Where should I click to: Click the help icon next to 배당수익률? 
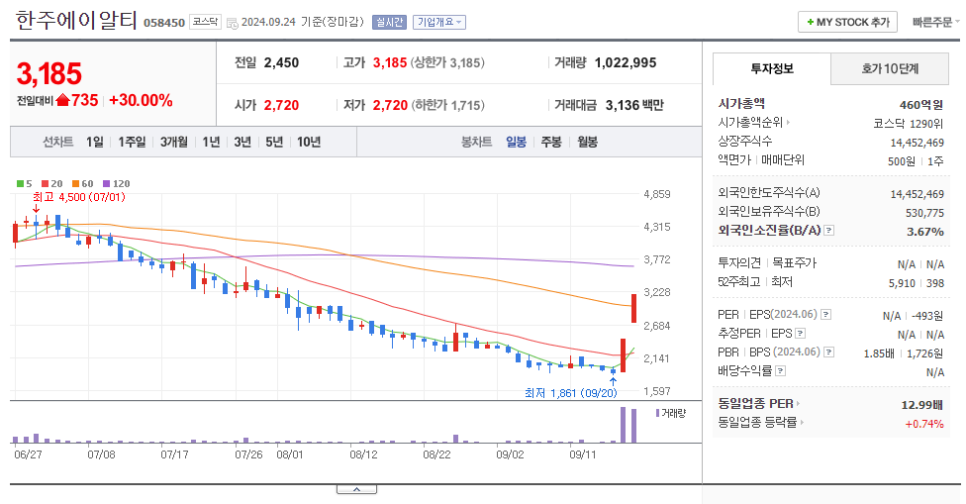pos(781,371)
